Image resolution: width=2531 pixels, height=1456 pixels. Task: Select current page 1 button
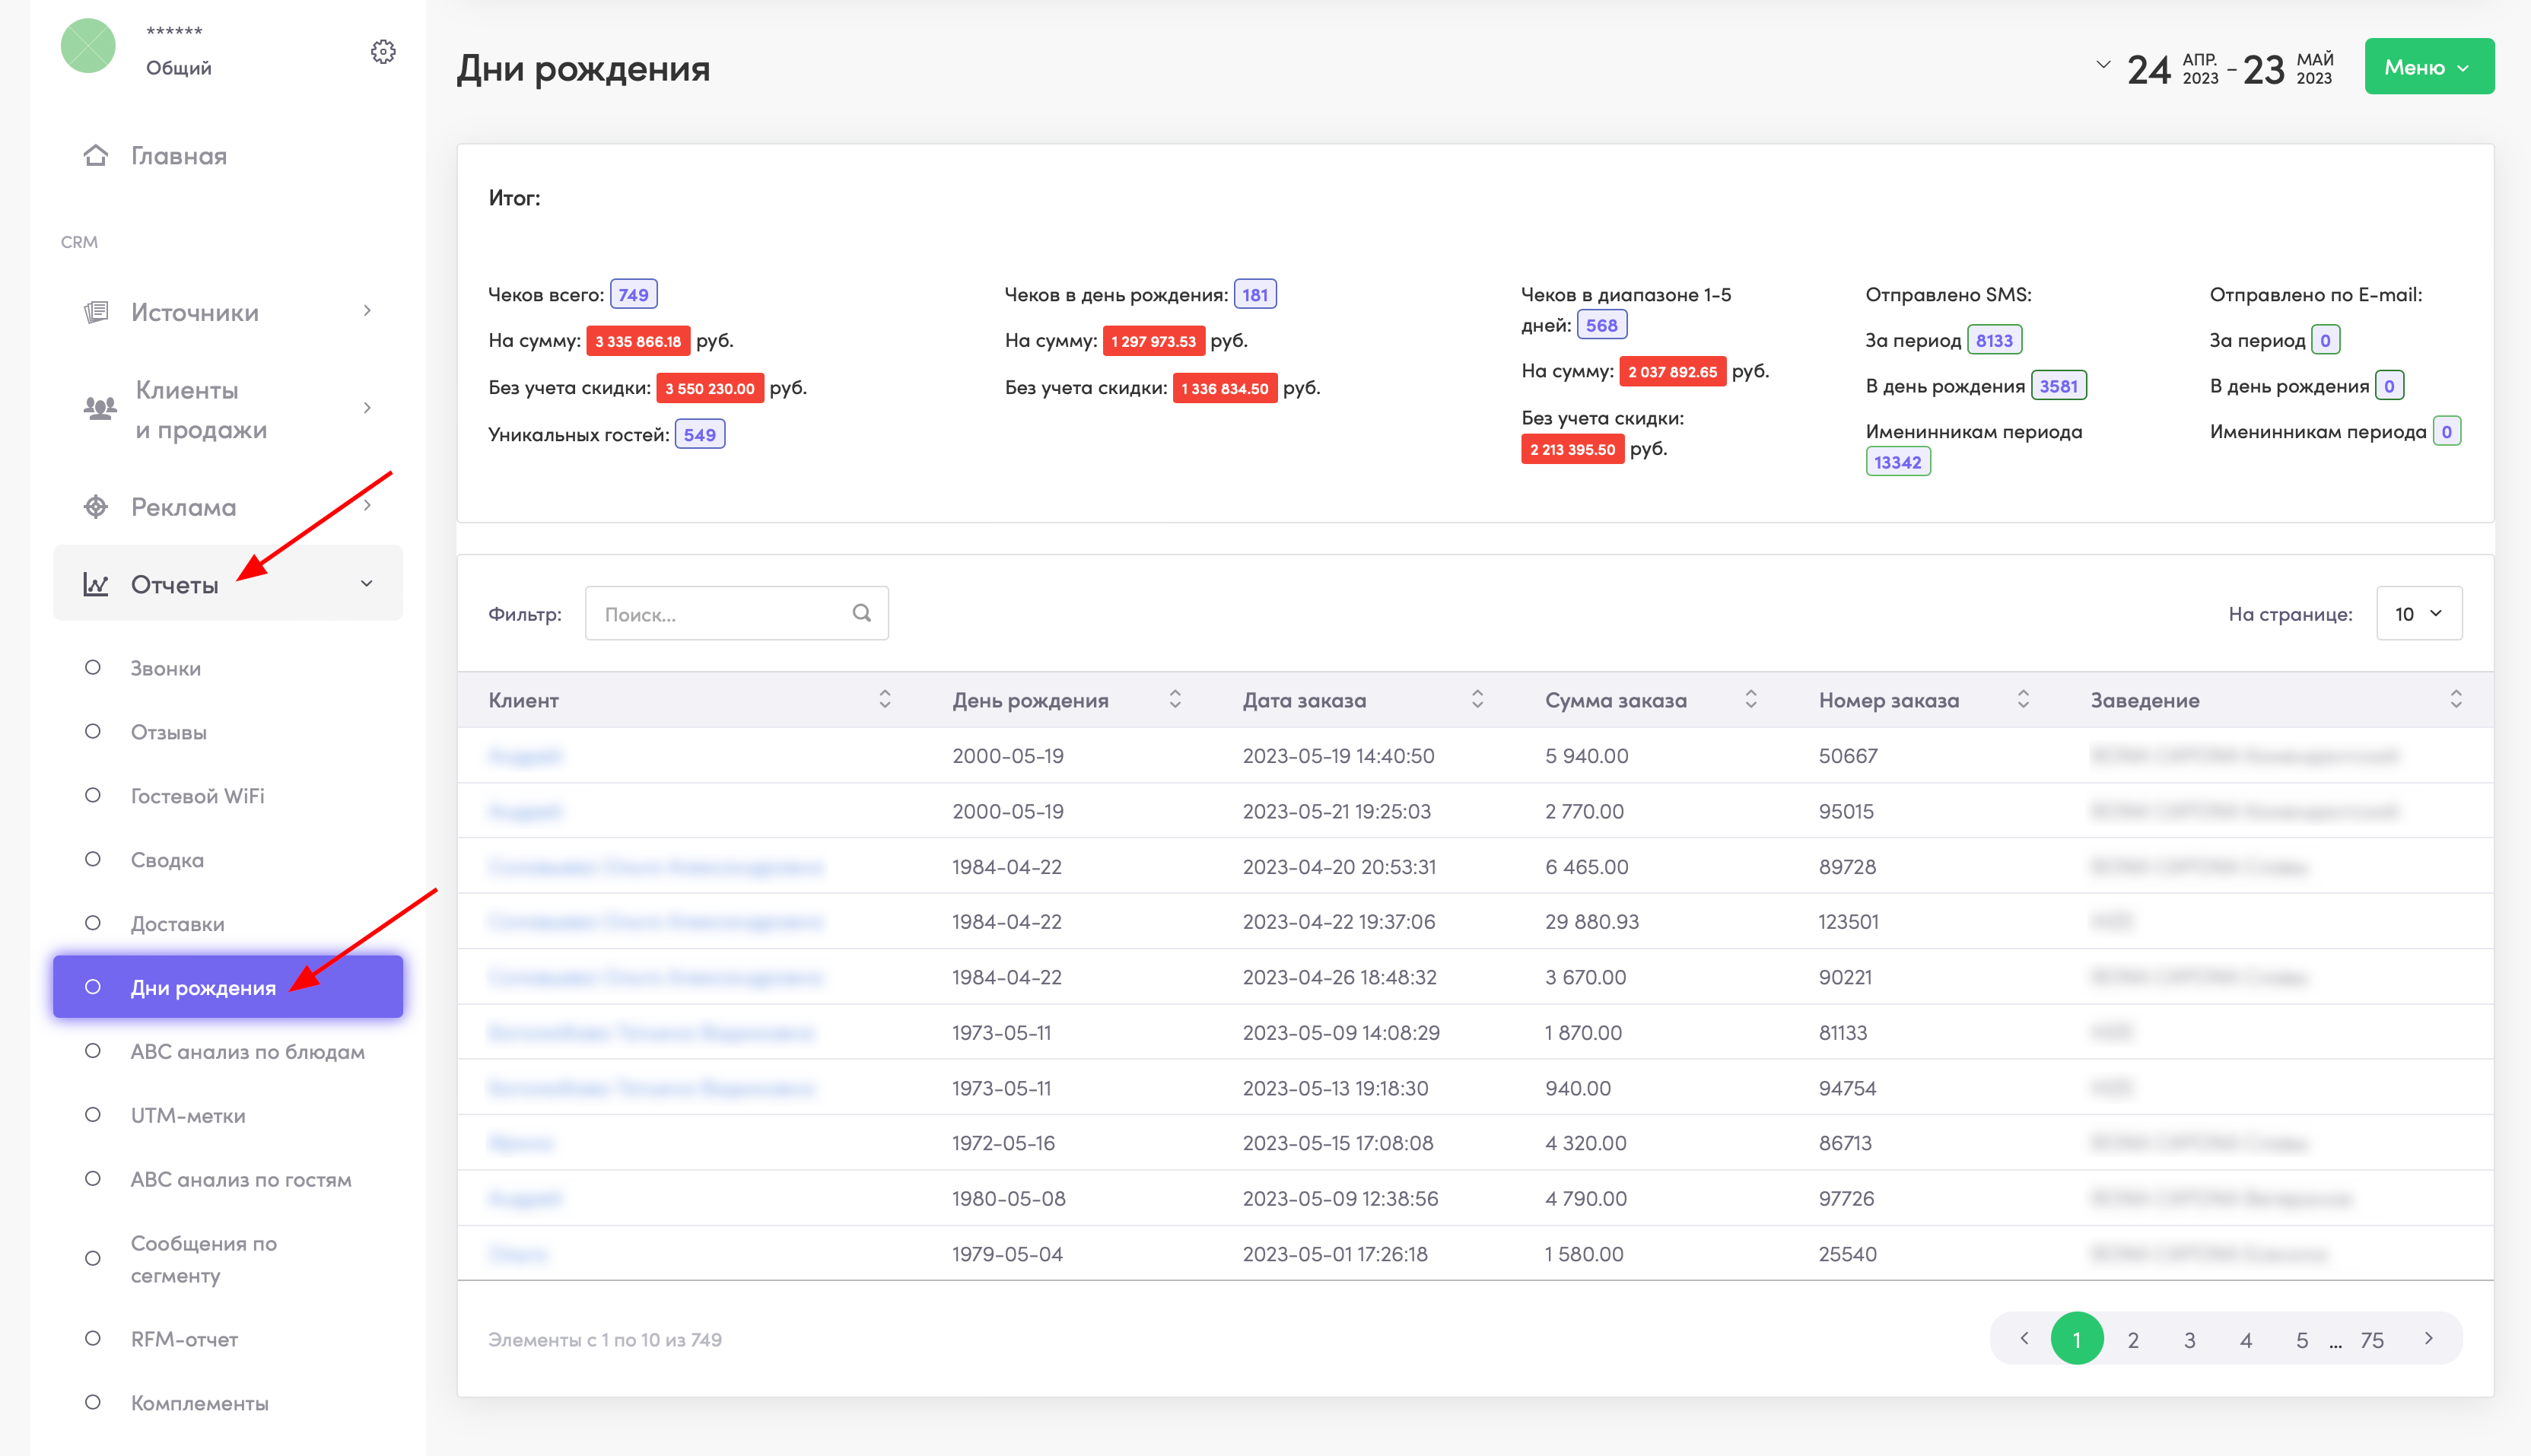click(2077, 1338)
